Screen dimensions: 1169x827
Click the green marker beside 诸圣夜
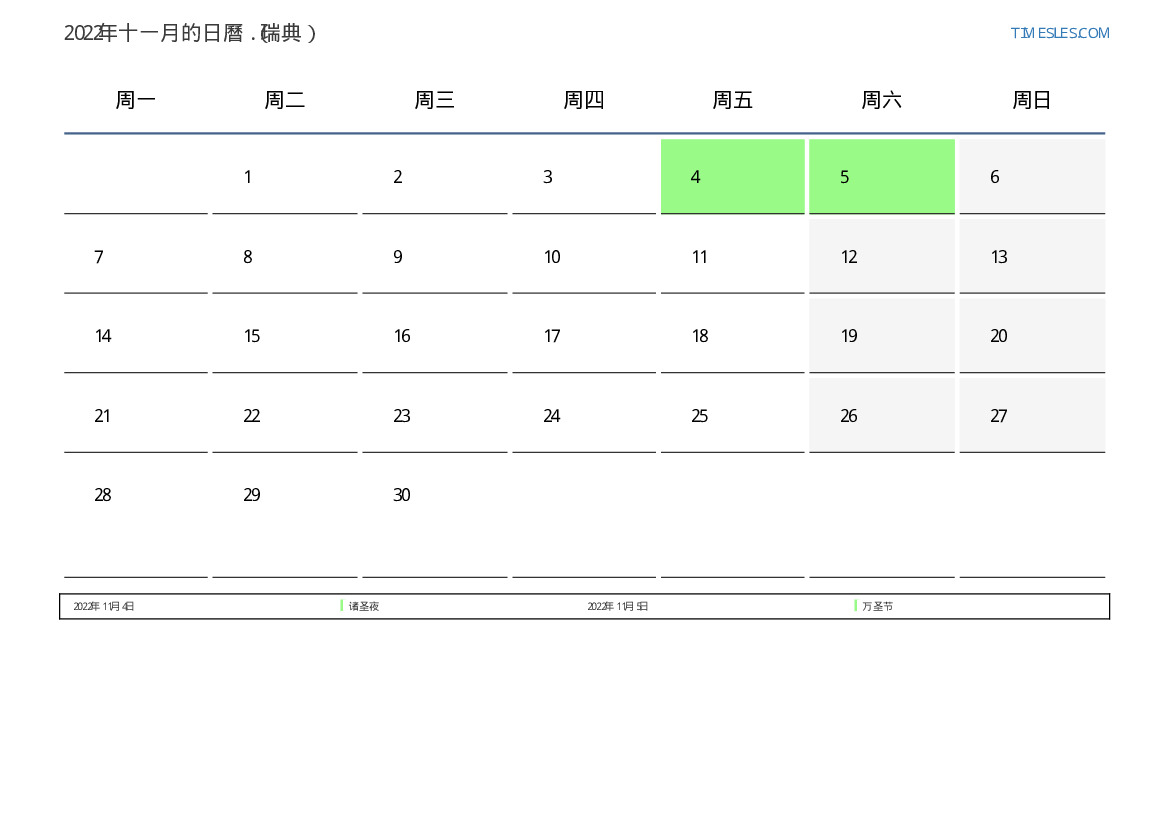click(342, 606)
